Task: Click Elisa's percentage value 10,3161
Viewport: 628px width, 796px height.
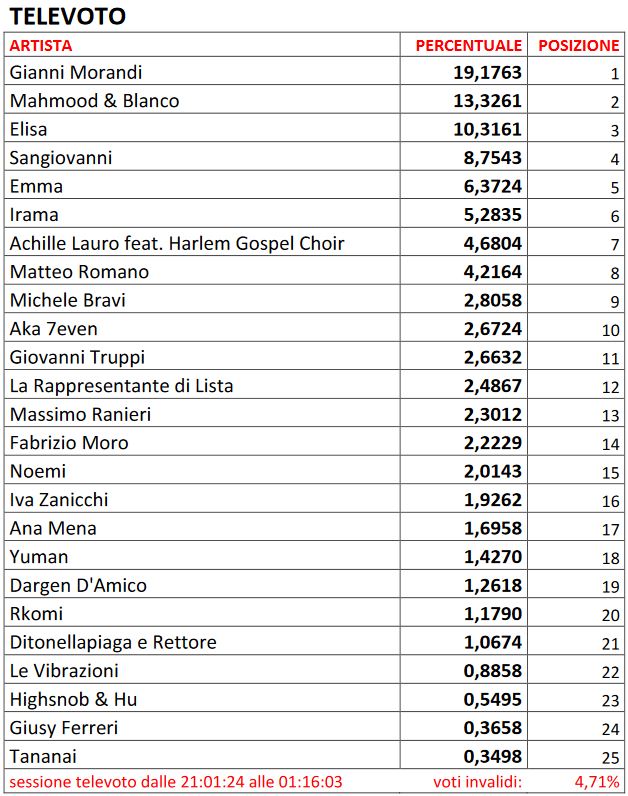Action: (x=487, y=129)
